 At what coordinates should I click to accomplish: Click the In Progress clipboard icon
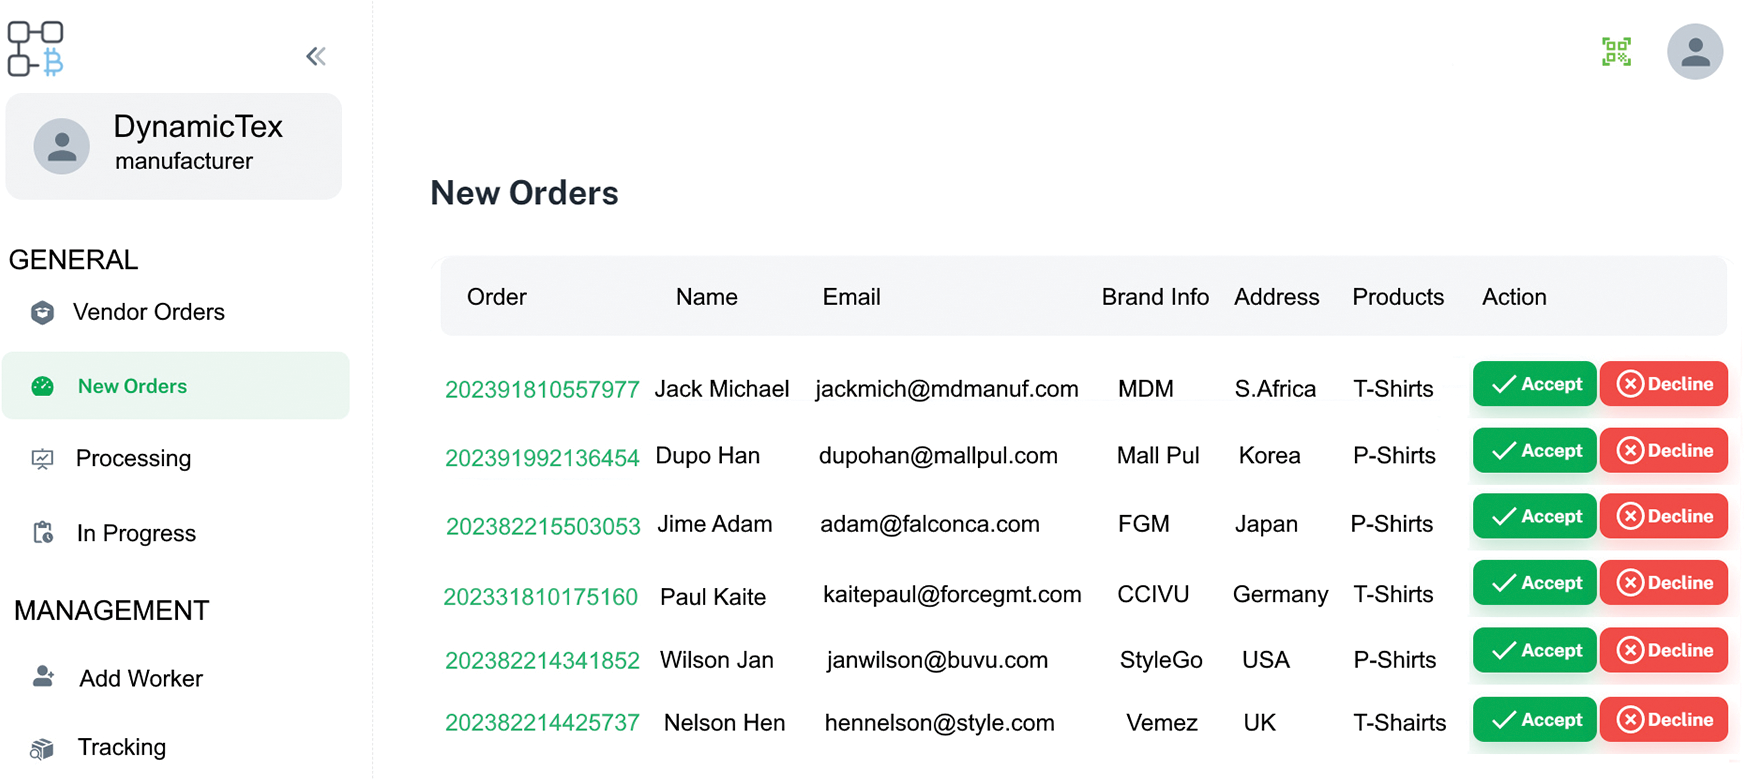pyautogui.click(x=43, y=533)
